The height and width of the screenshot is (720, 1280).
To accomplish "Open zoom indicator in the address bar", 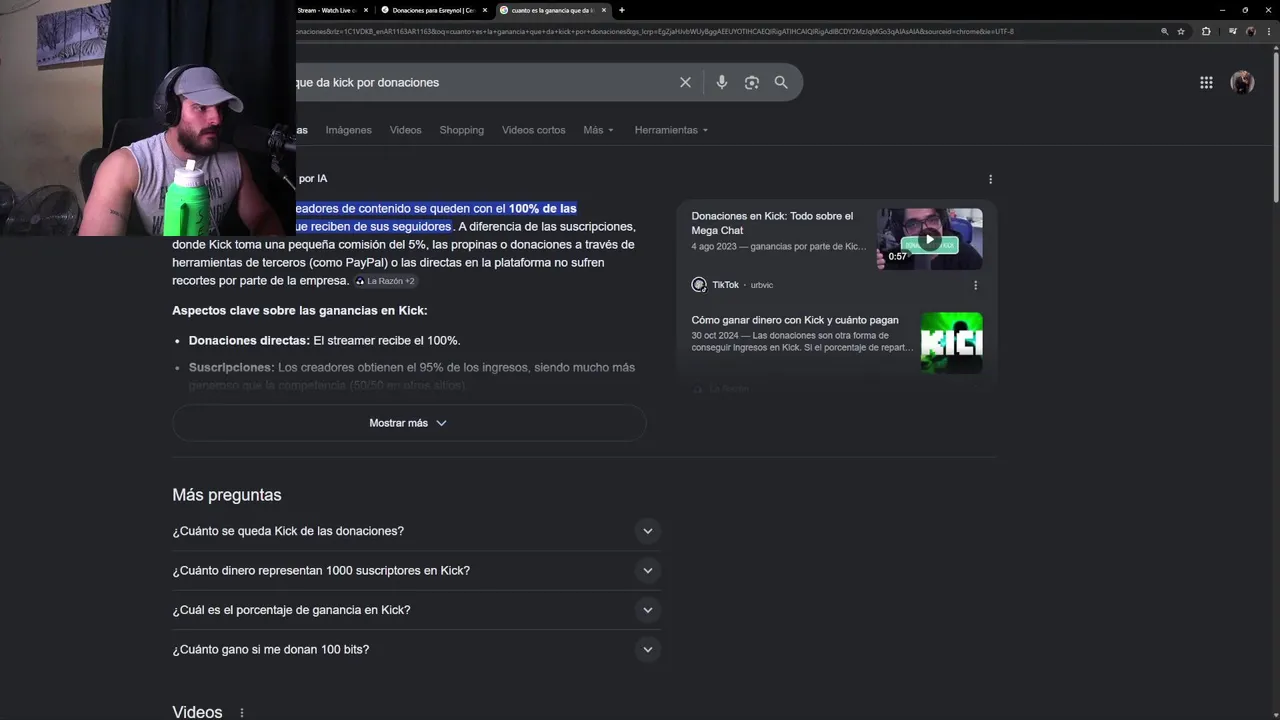I will 1164,31.
